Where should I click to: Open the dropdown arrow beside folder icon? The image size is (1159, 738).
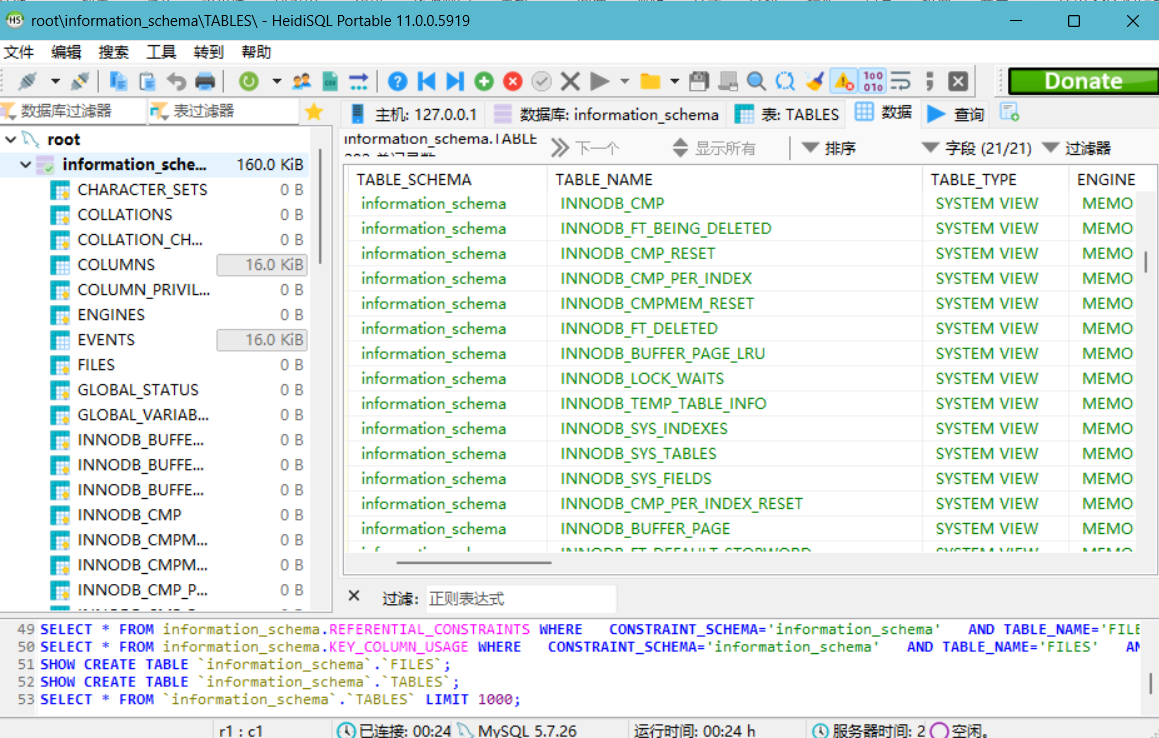pos(674,81)
